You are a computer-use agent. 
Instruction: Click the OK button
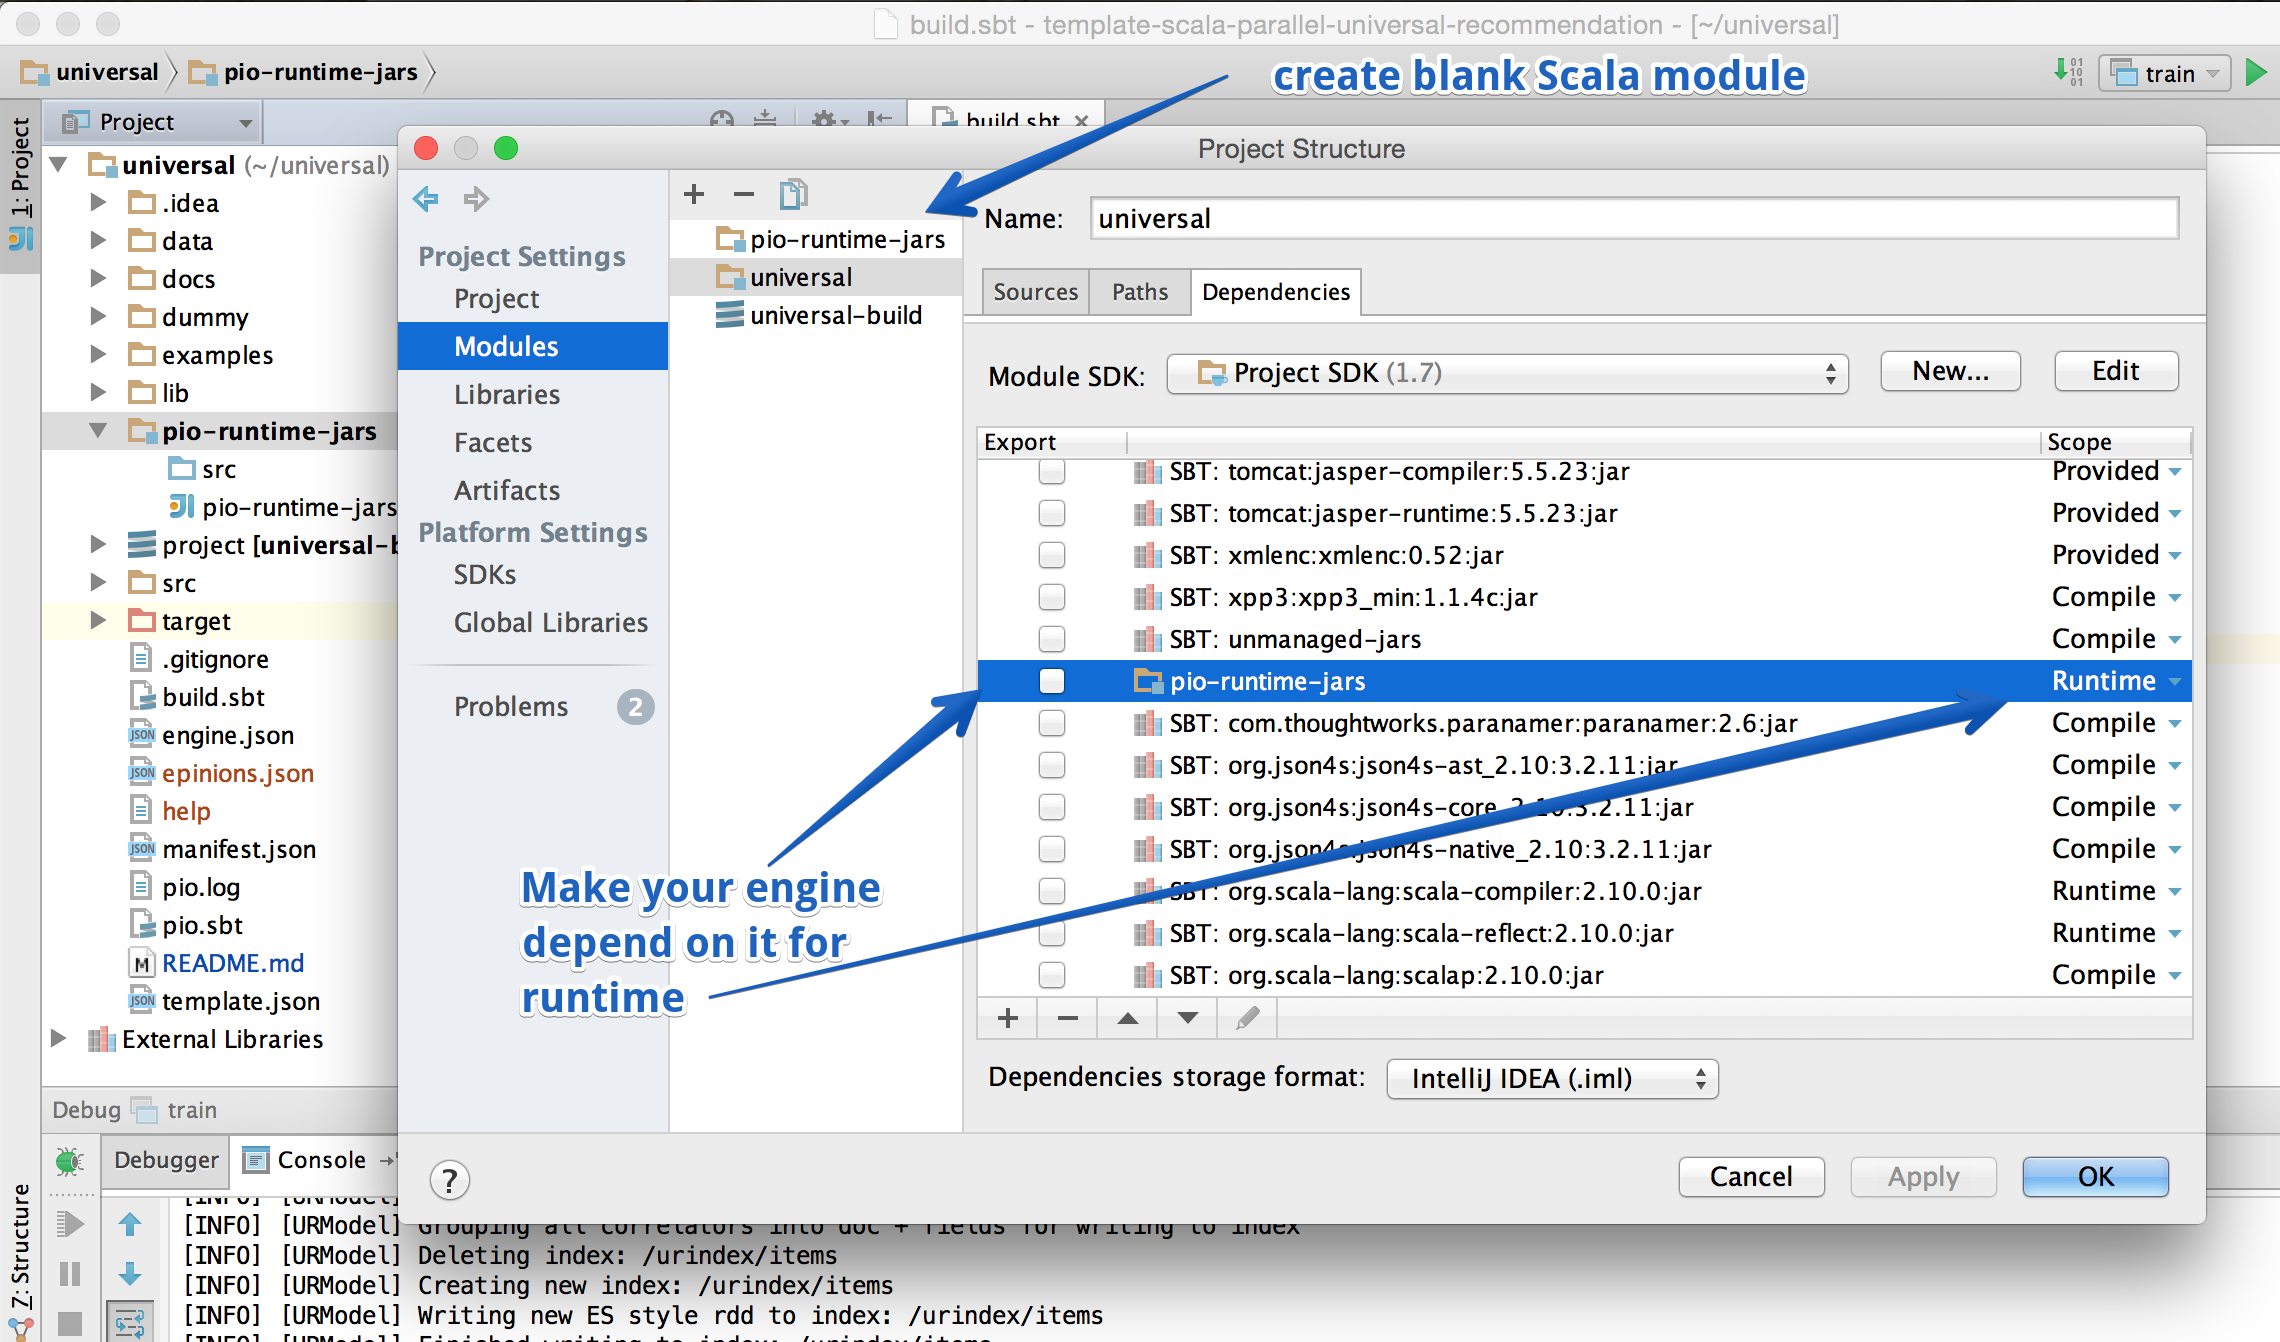[2095, 1176]
